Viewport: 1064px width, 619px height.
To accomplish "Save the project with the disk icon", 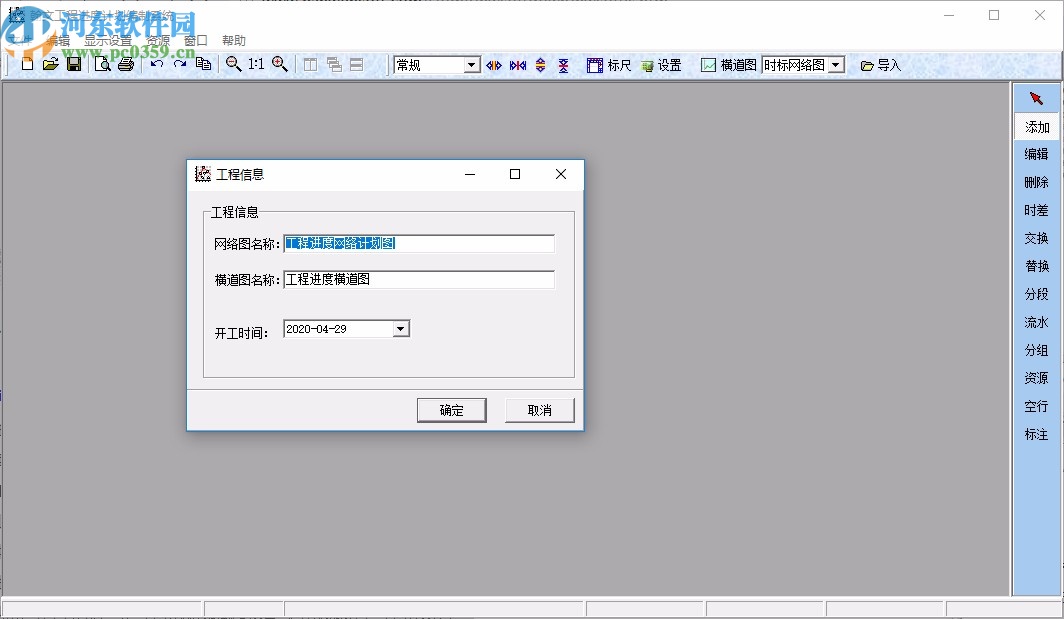I will pos(75,64).
